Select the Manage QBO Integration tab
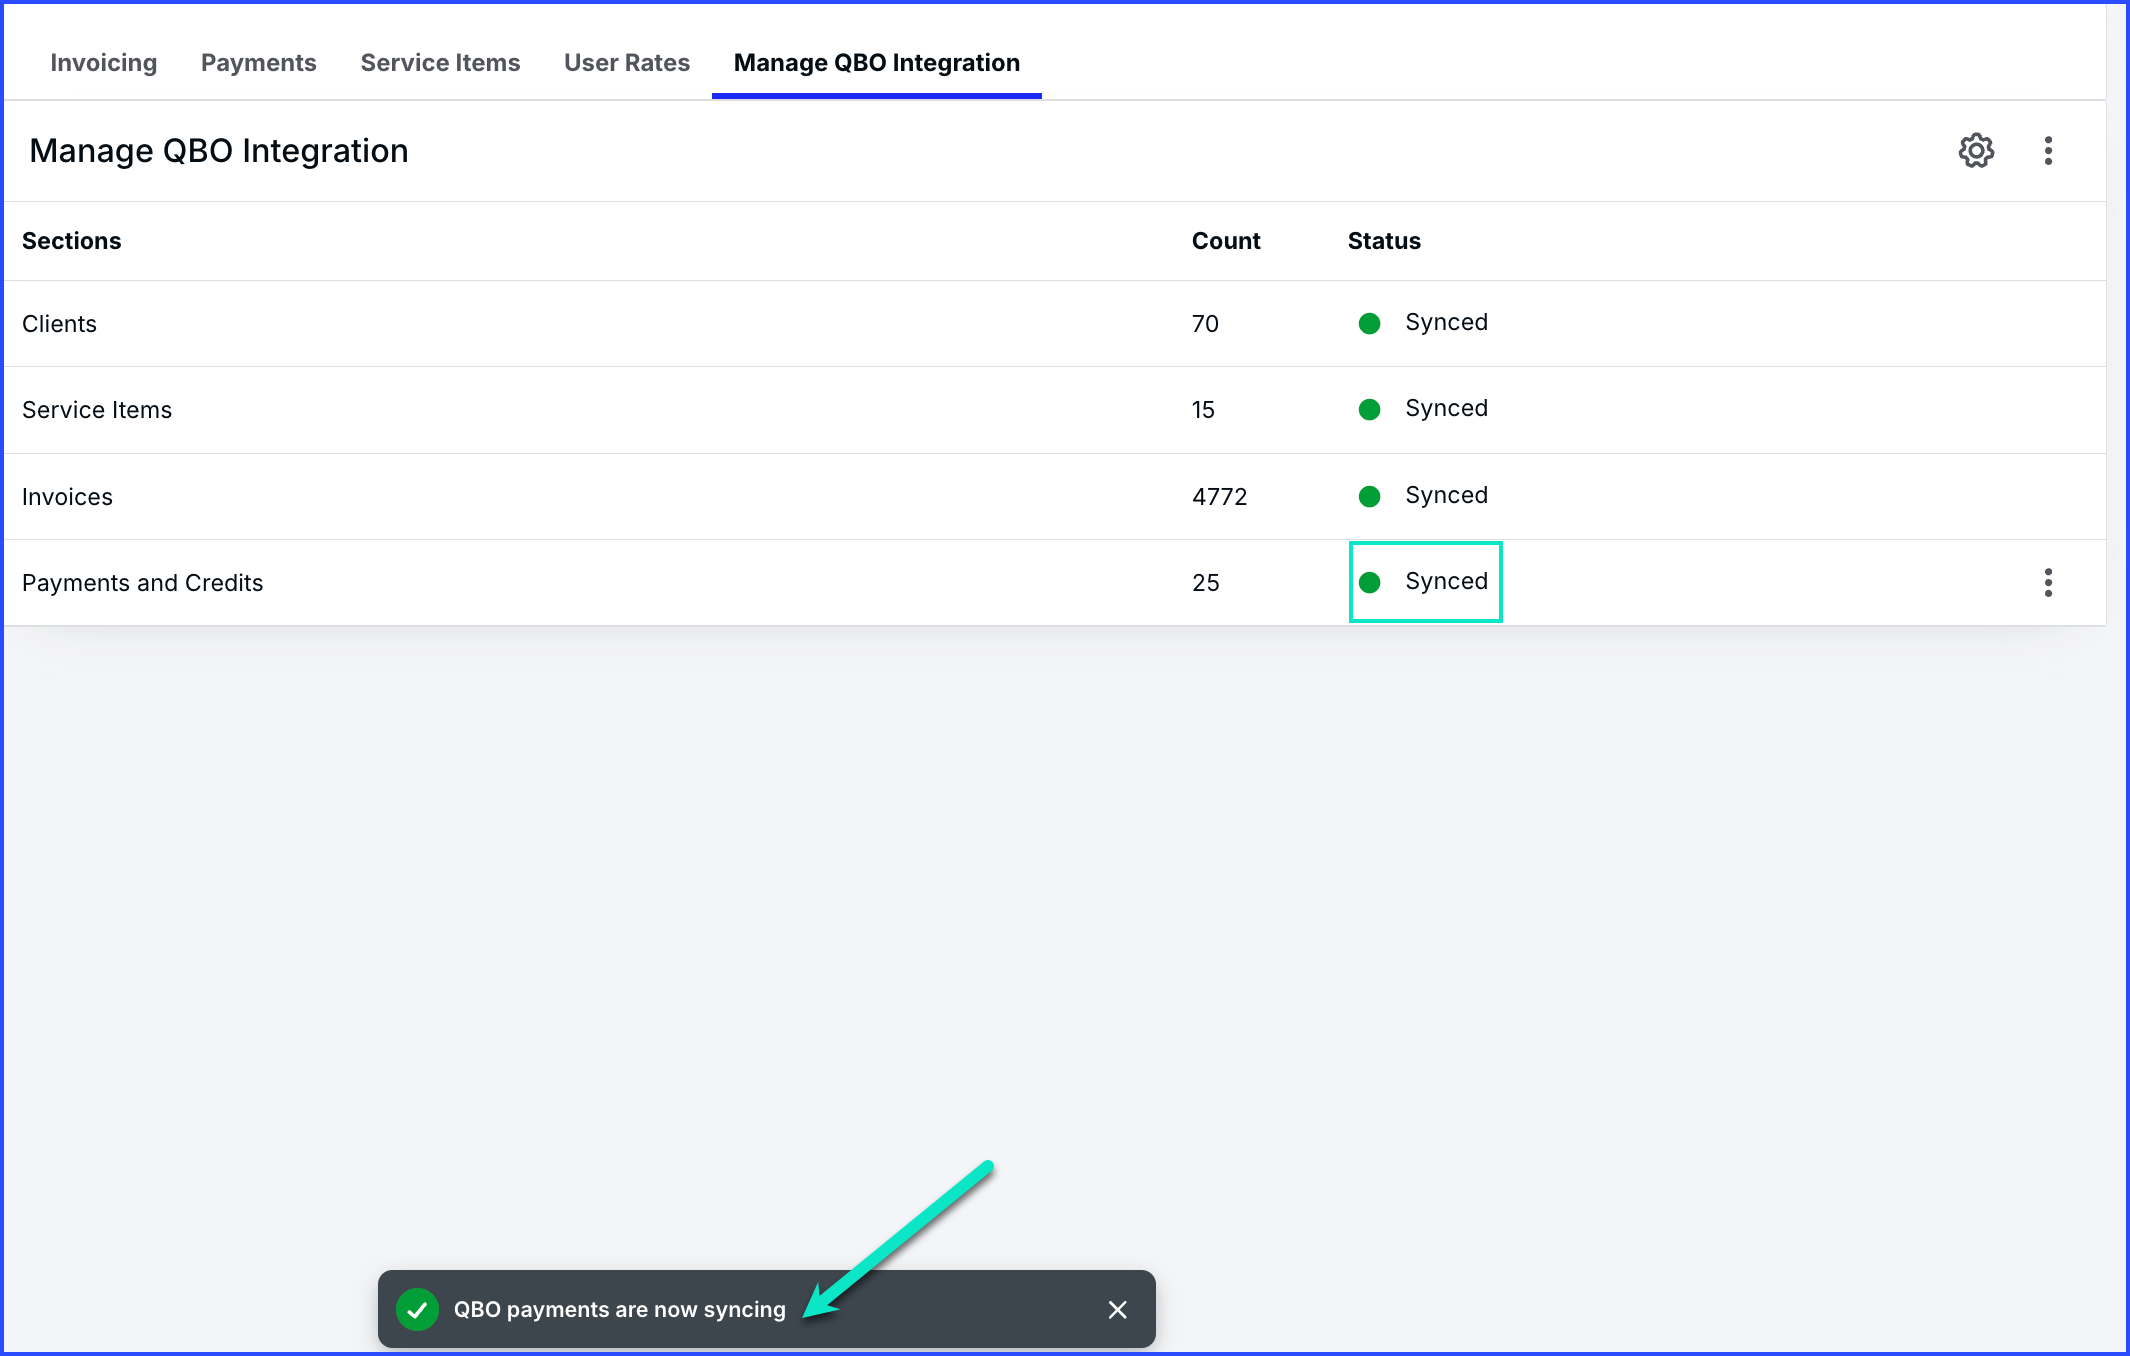2130x1356 pixels. (877, 63)
